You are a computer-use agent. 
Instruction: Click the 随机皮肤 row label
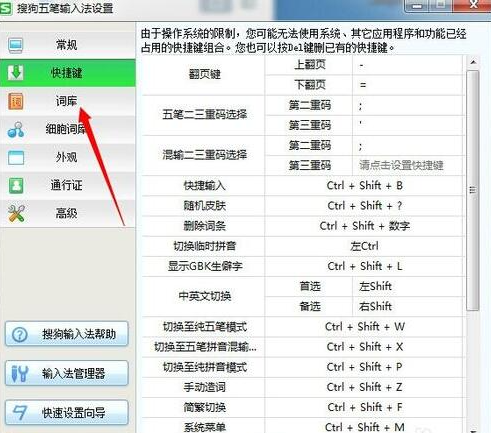(x=204, y=206)
